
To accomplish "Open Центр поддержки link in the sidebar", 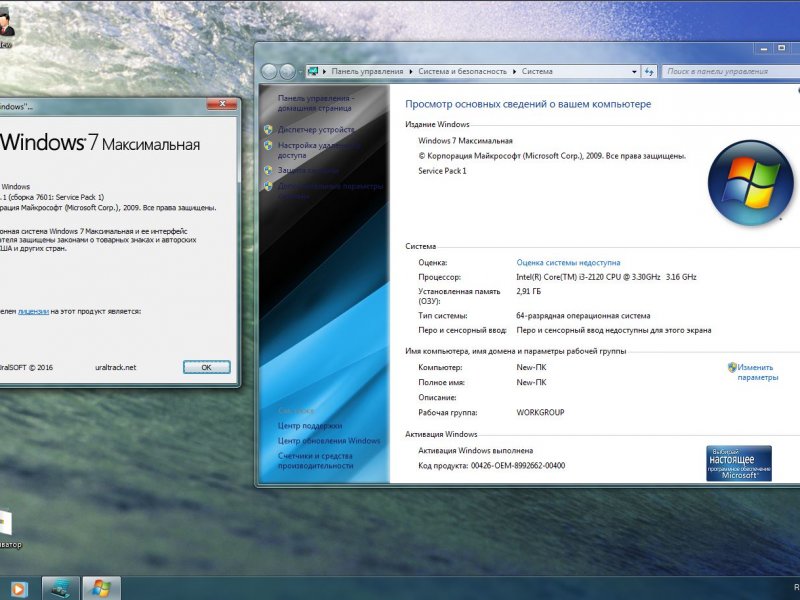I will (x=310, y=426).
